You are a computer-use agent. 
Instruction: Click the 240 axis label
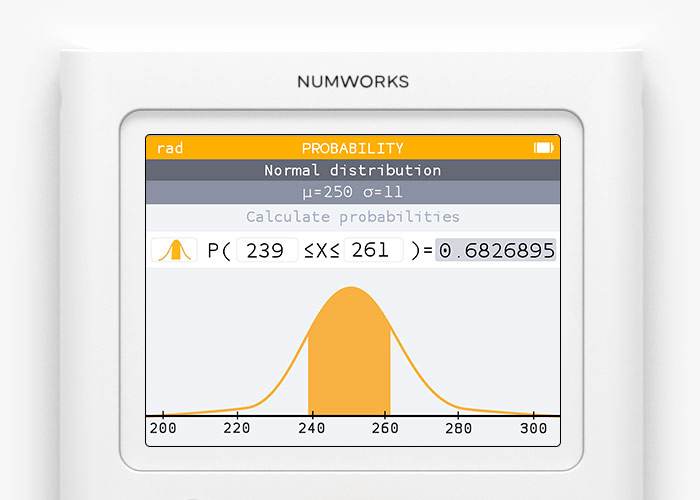(312, 428)
